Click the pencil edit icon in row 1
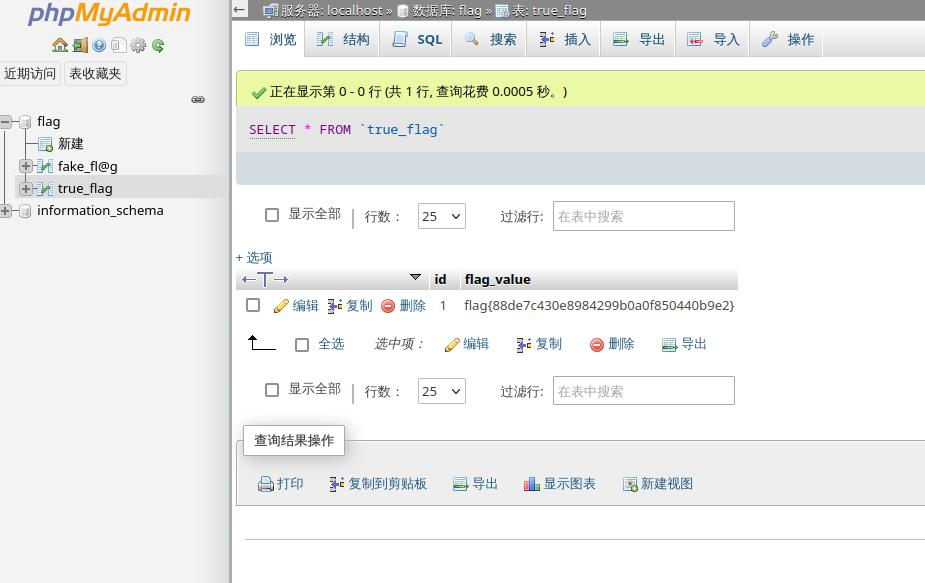Viewport: 925px width, 583px height. coord(282,306)
